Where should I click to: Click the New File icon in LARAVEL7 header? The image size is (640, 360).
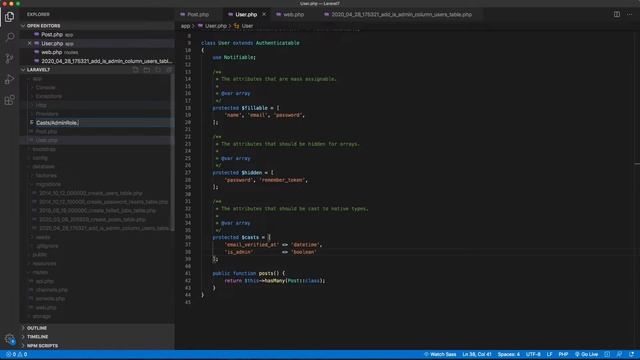(x=136, y=70)
